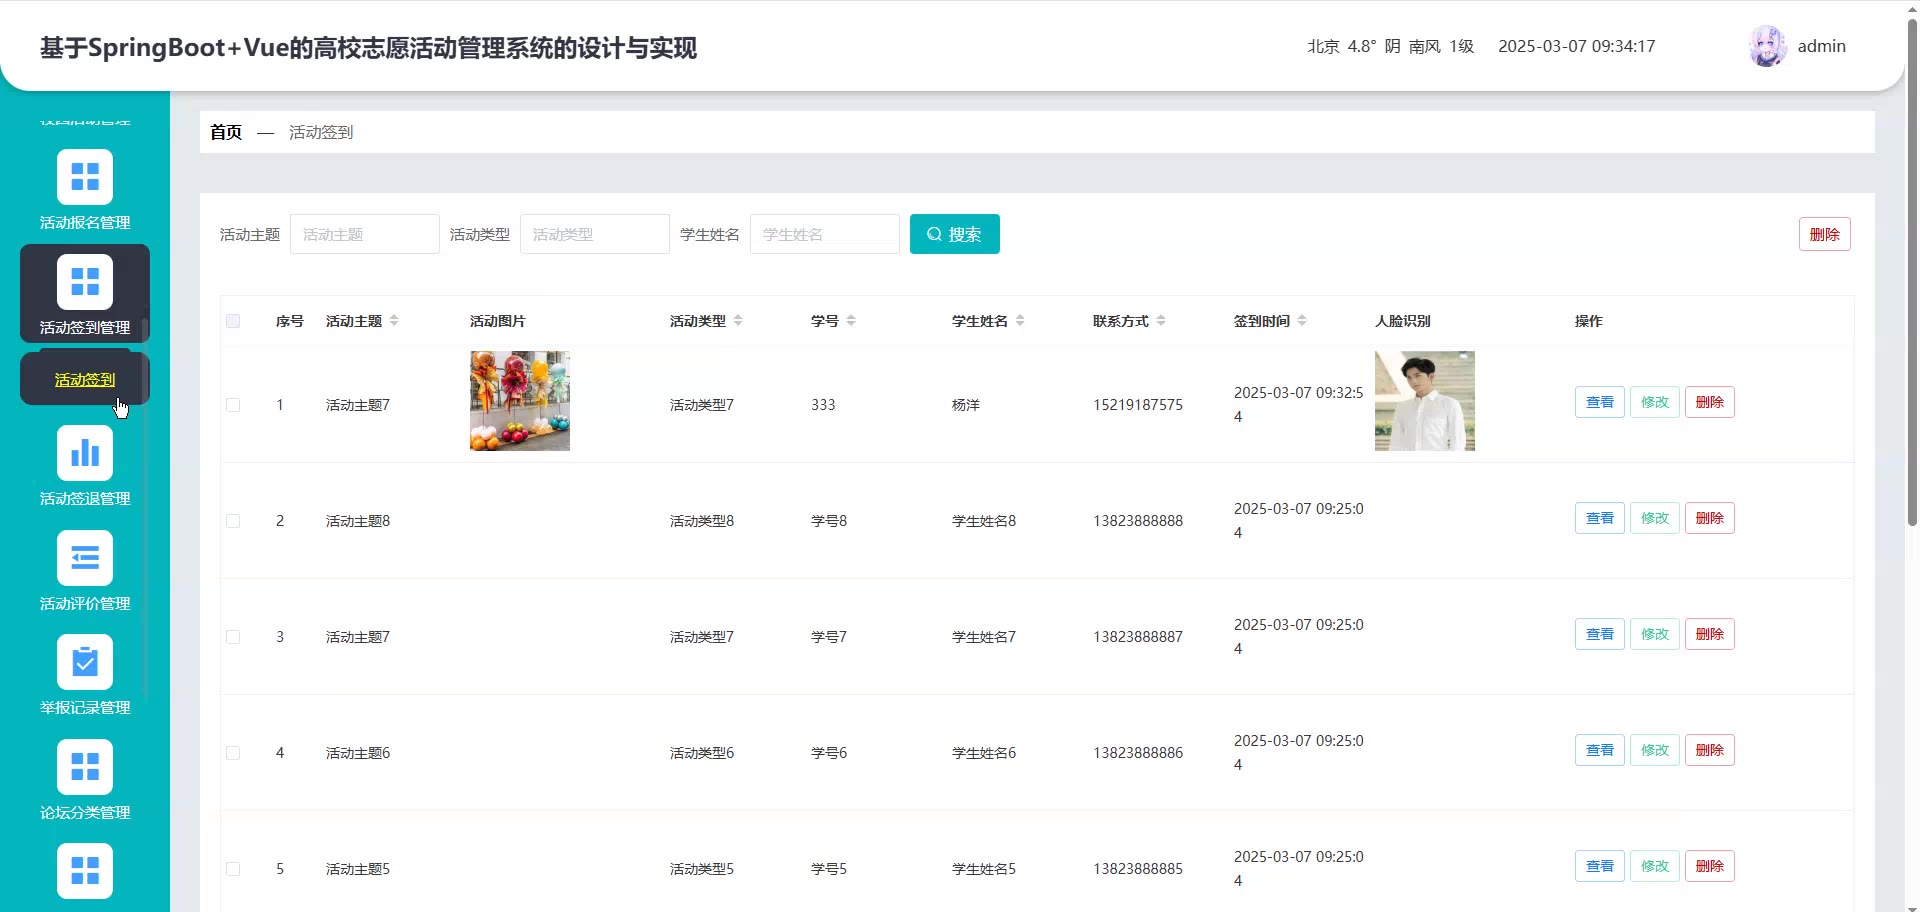Click the date time 2025-03-07 display
This screenshot has width=1920, height=912.
click(1576, 46)
